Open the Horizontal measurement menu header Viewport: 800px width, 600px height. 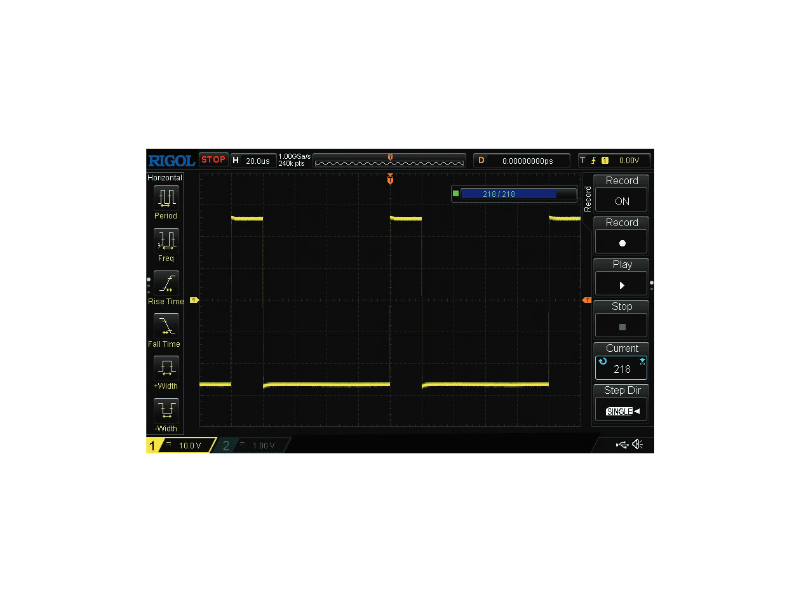pos(166,177)
